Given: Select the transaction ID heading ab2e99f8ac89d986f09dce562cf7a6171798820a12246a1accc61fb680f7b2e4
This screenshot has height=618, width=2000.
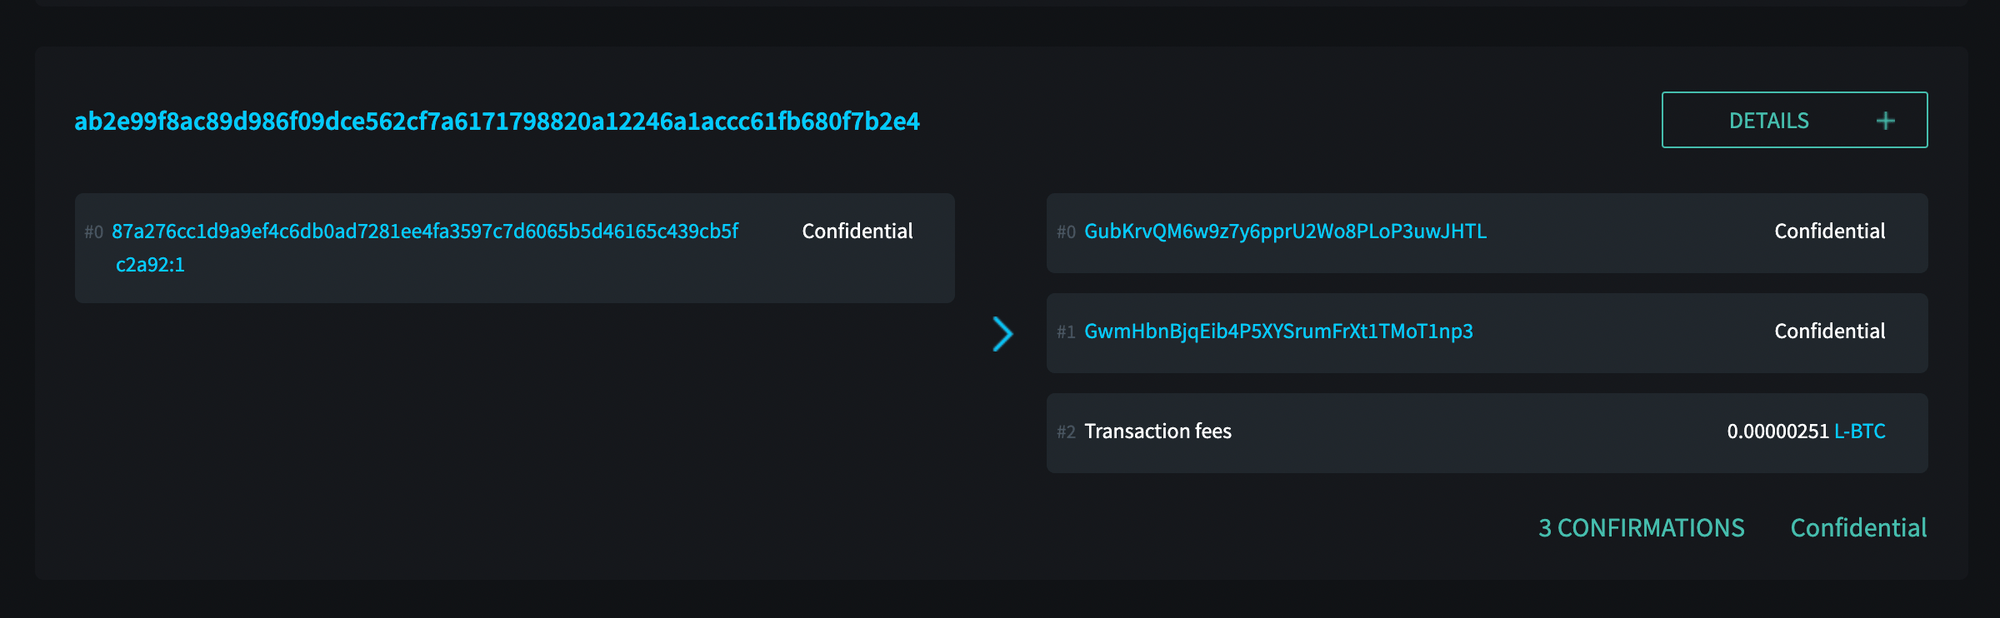Looking at the screenshot, I should [x=497, y=121].
